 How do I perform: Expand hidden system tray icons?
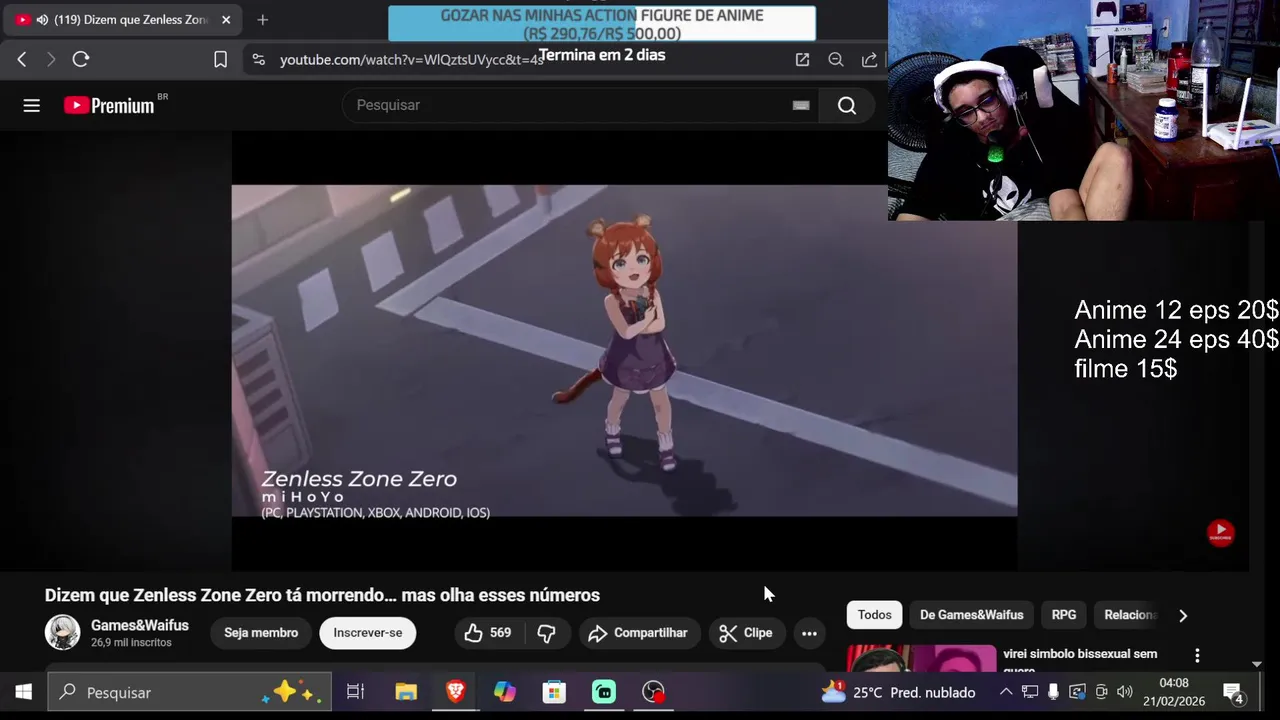(x=1006, y=692)
